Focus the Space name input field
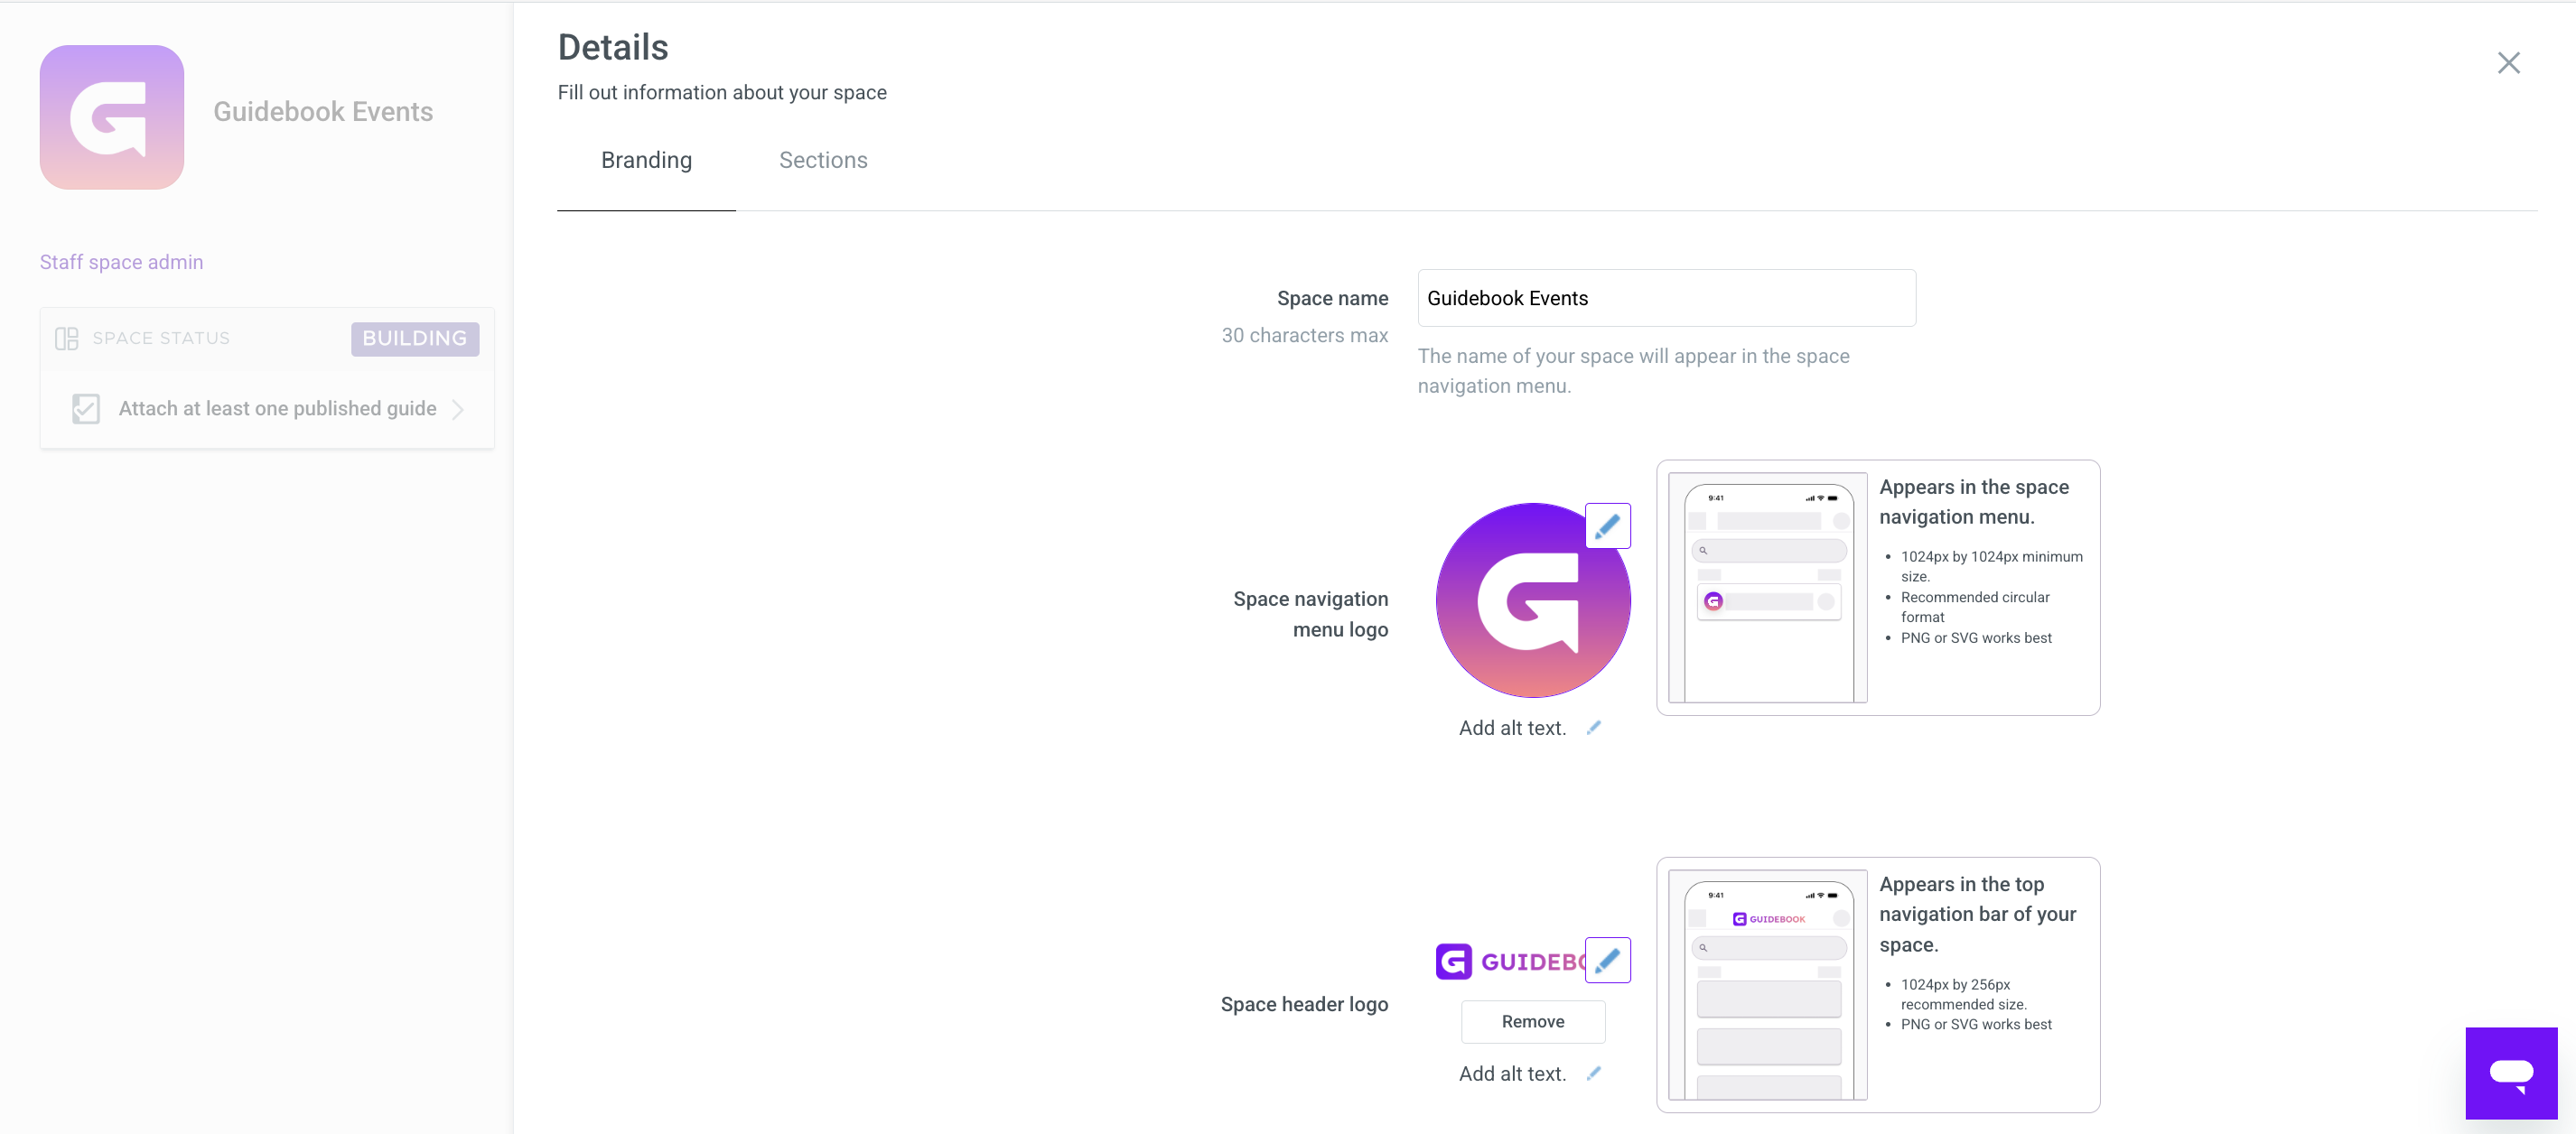Viewport: 2576px width, 1134px height. tap(1666, 298)
